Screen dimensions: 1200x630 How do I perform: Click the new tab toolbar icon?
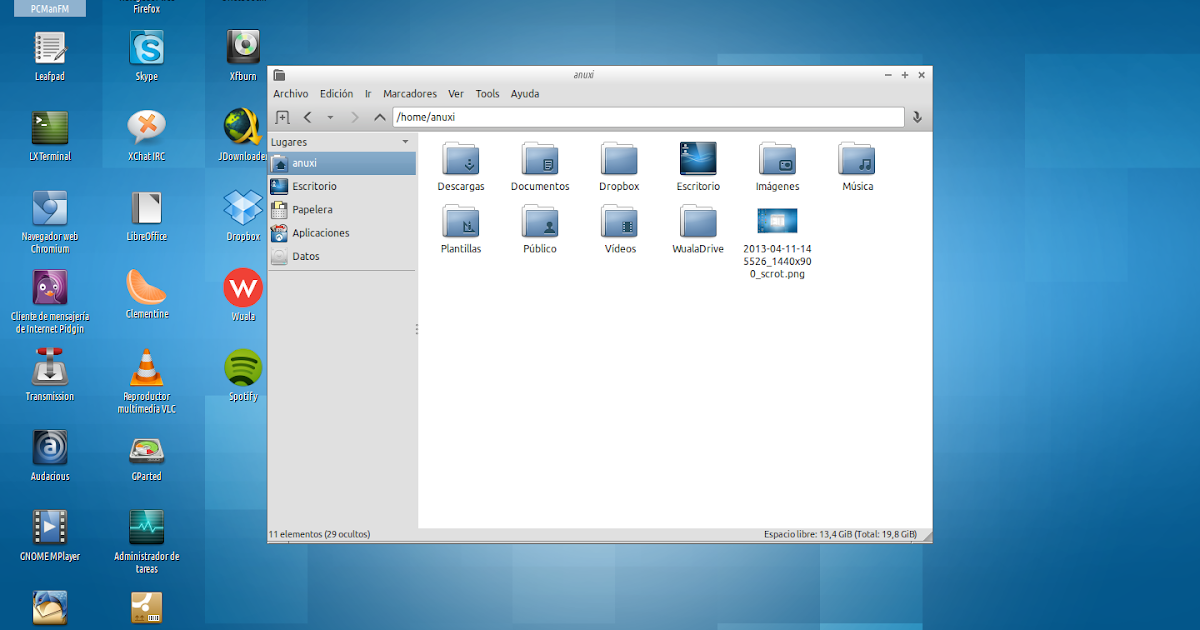point(282,118)
